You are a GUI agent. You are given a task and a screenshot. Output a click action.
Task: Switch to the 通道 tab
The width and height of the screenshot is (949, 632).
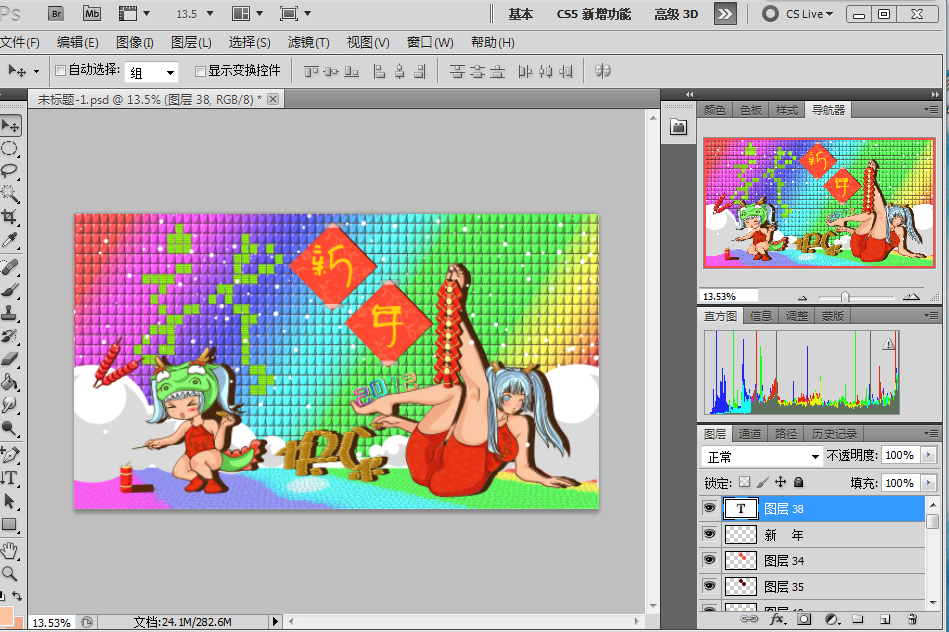click(750, 433)
